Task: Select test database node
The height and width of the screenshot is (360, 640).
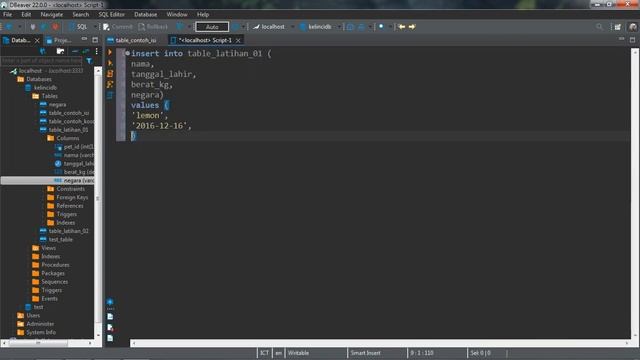Action: pos(34,307)
